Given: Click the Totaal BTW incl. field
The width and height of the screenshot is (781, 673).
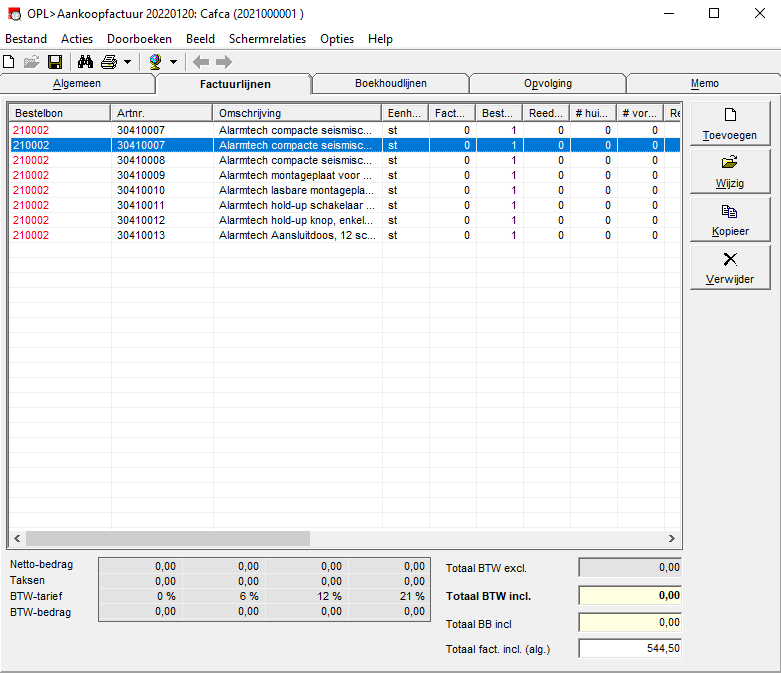Looking at the screenshot, I should click(630, 595).
